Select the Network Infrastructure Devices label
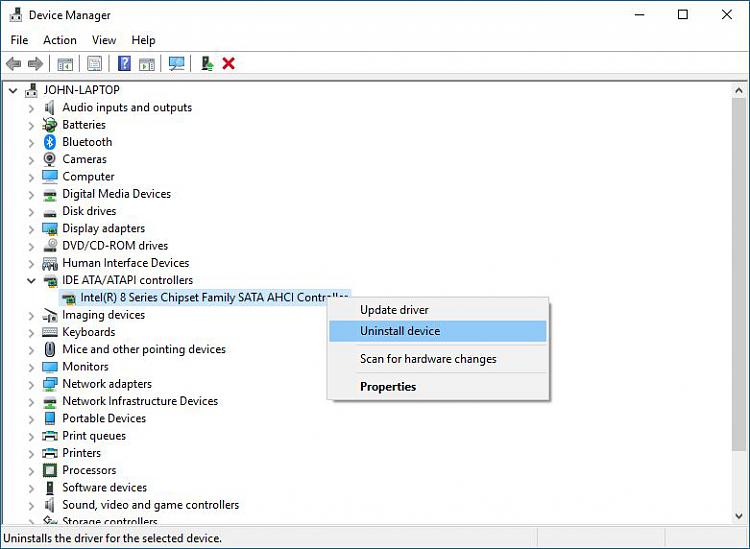750x549 pixels. point(140,401)
